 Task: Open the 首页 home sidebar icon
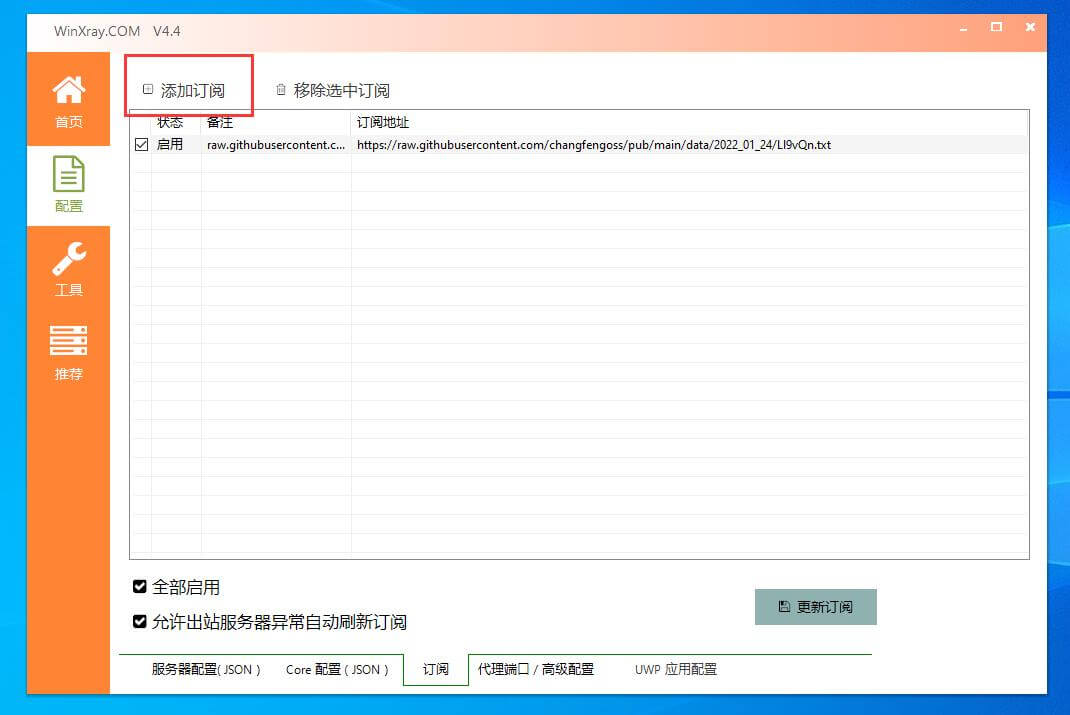click(68, 101)
